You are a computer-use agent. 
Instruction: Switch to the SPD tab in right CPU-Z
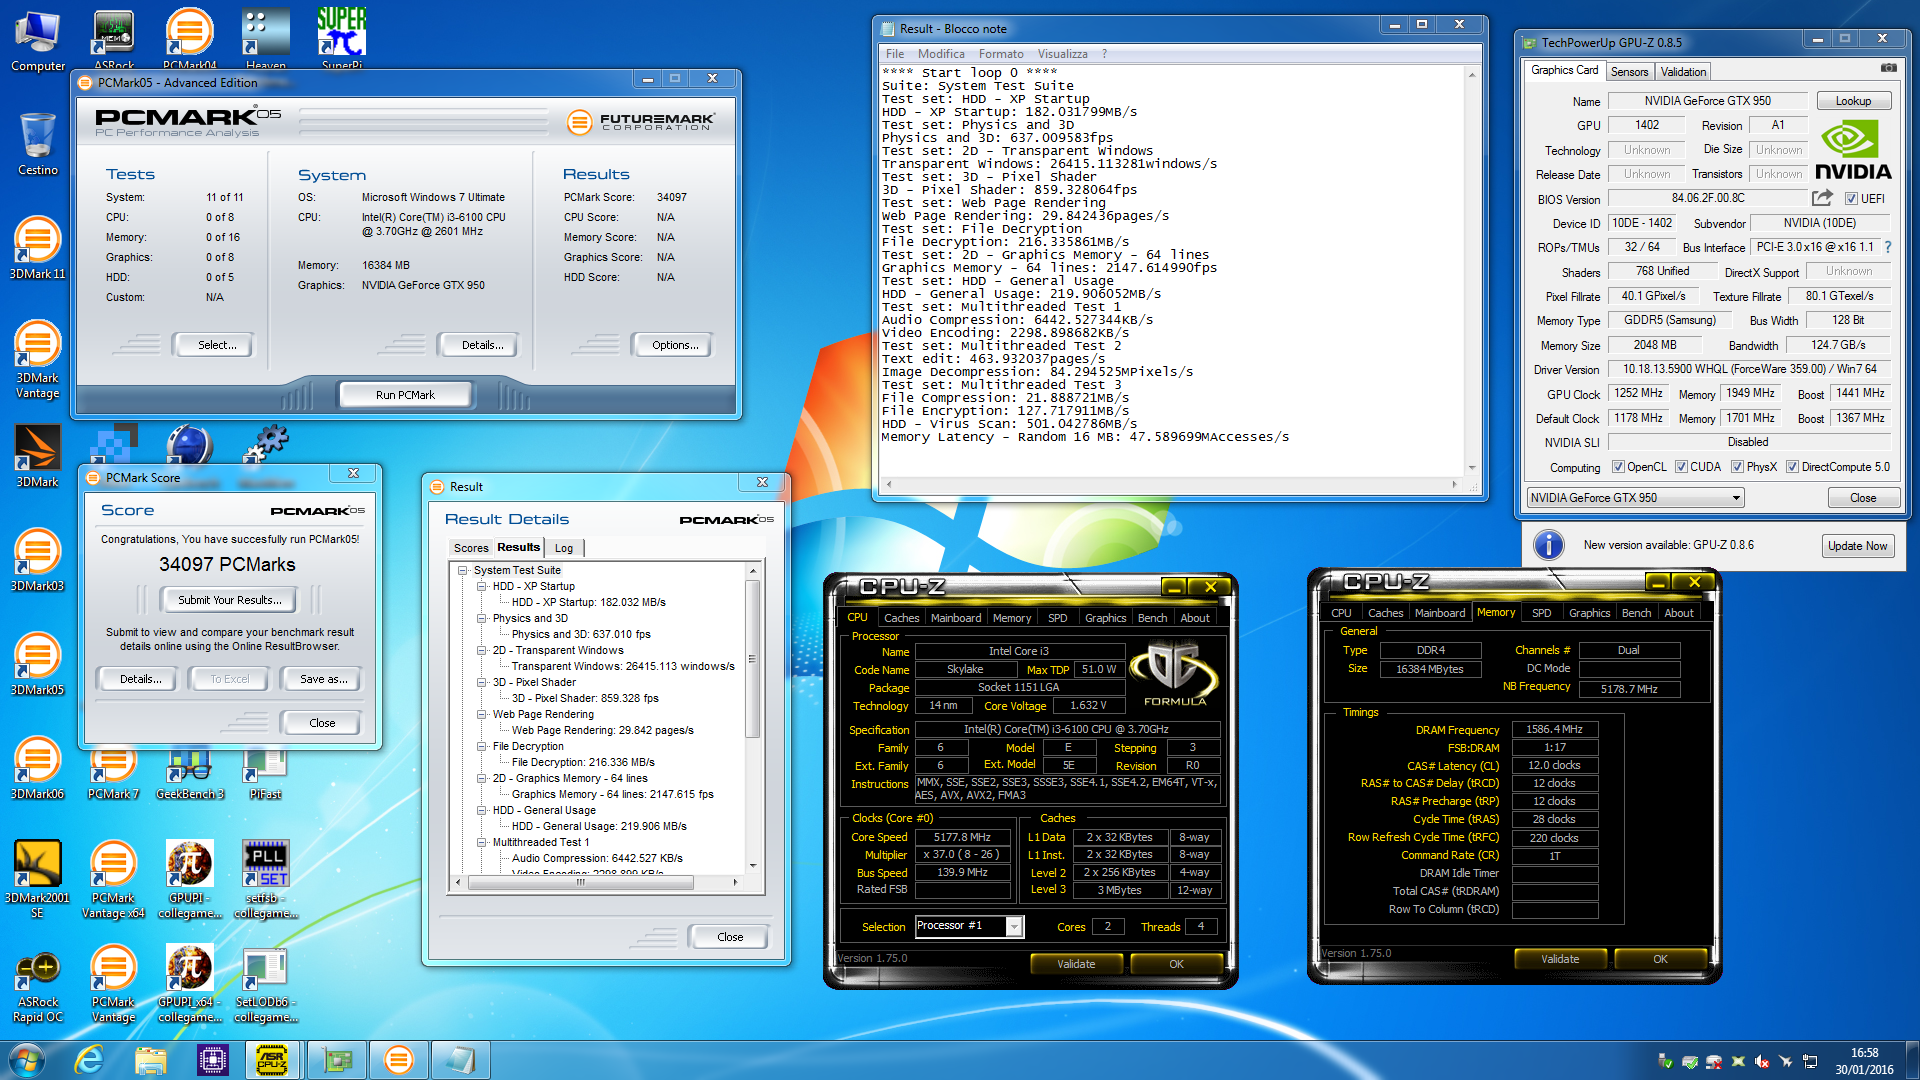pos(1541,613)
